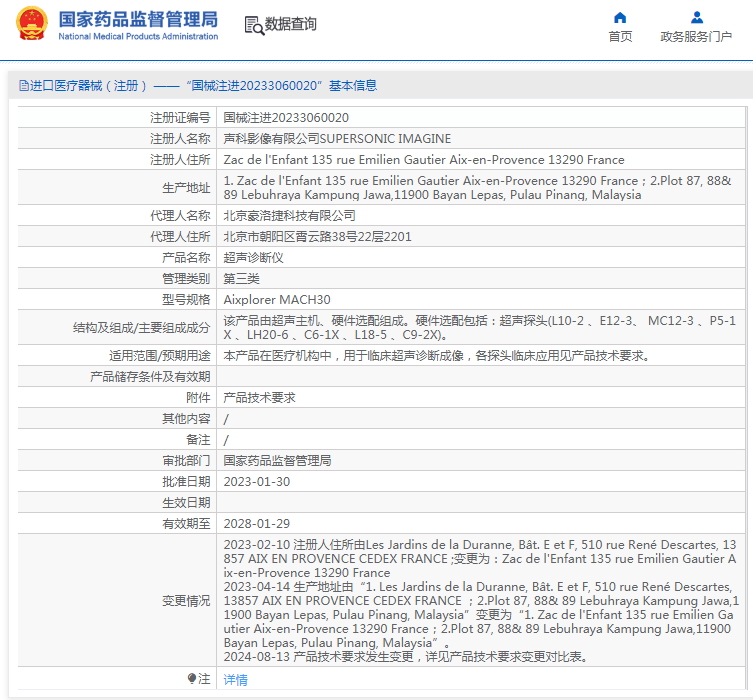Click the 管理类别 label
Image resolution: width=753 pixels, height=700 pixels.
tap(186, 279)
